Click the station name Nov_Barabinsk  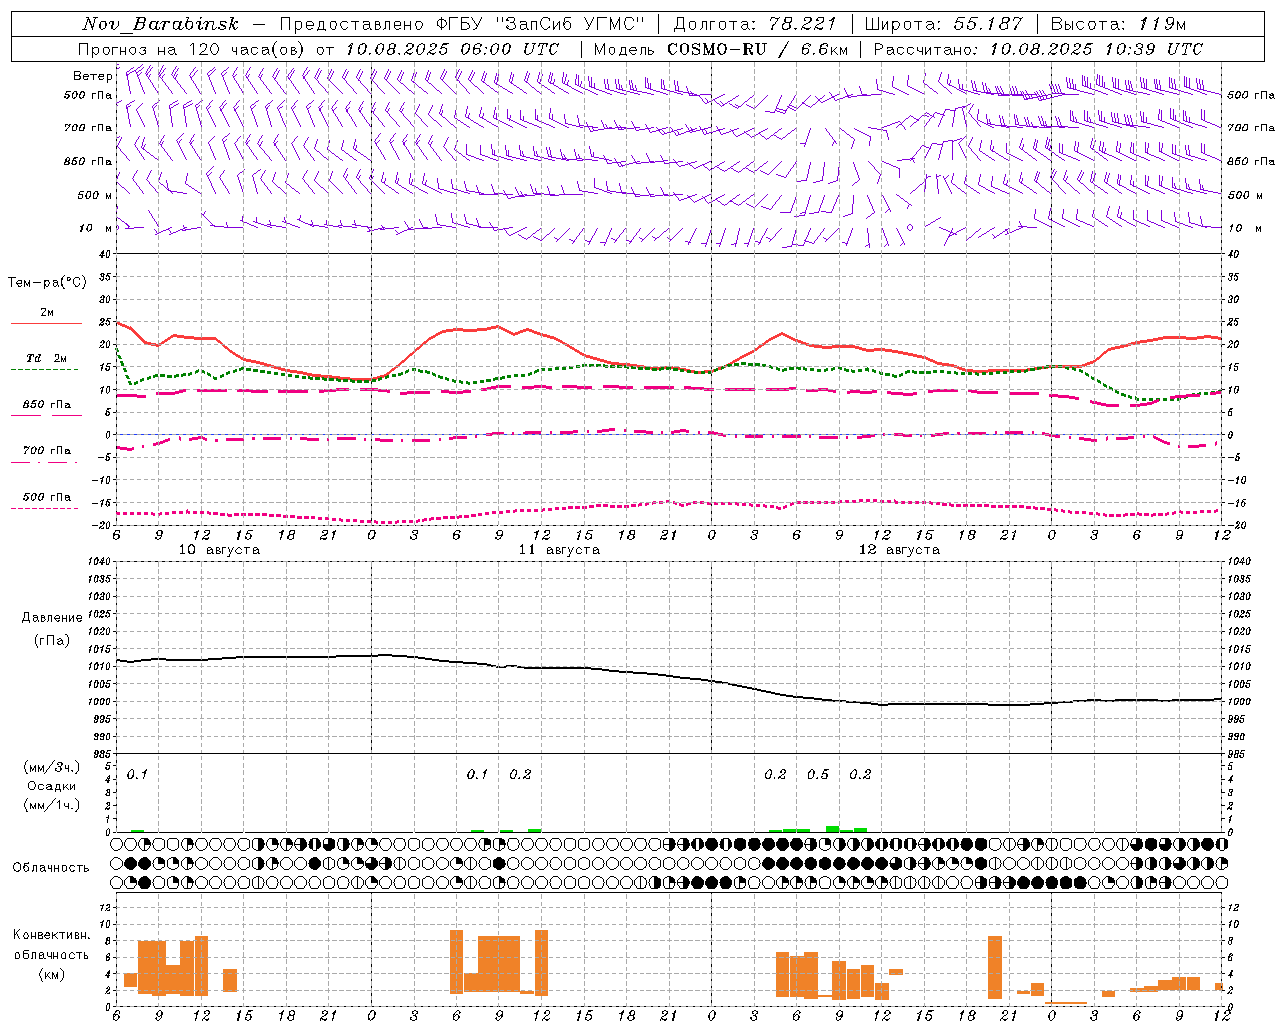coord(160,24)
